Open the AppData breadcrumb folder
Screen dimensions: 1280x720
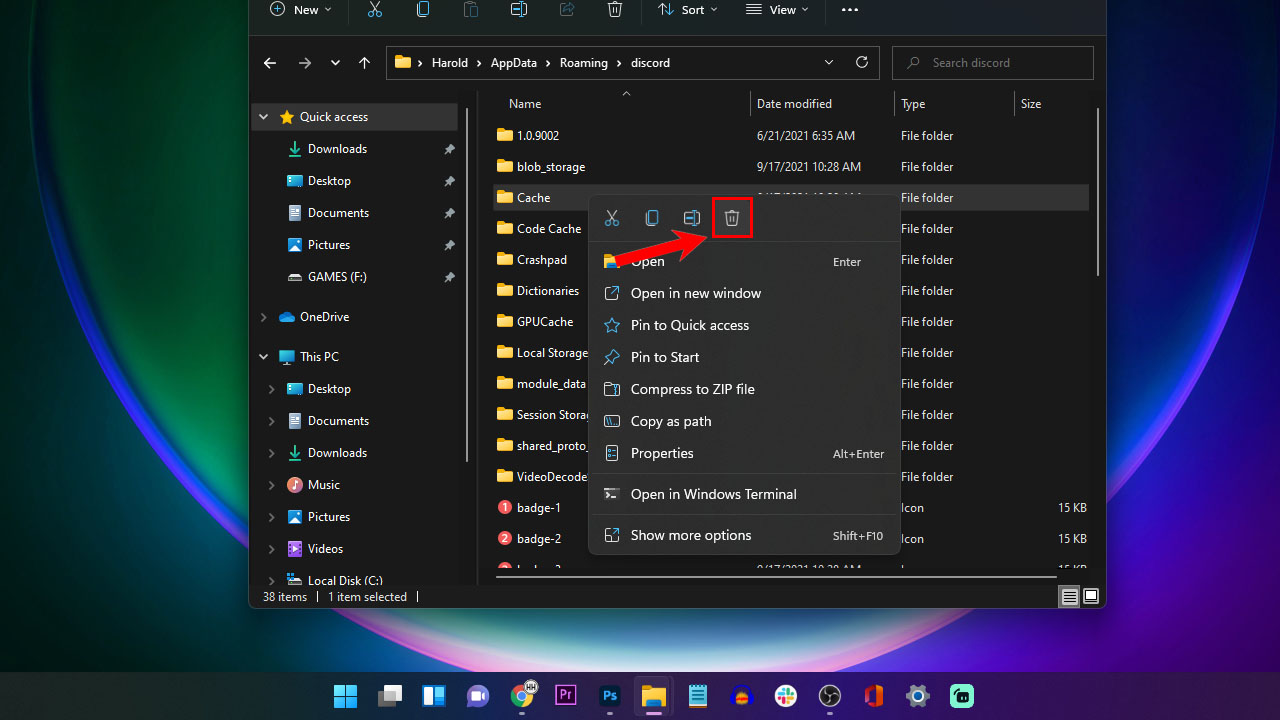[x=513, y=62]
